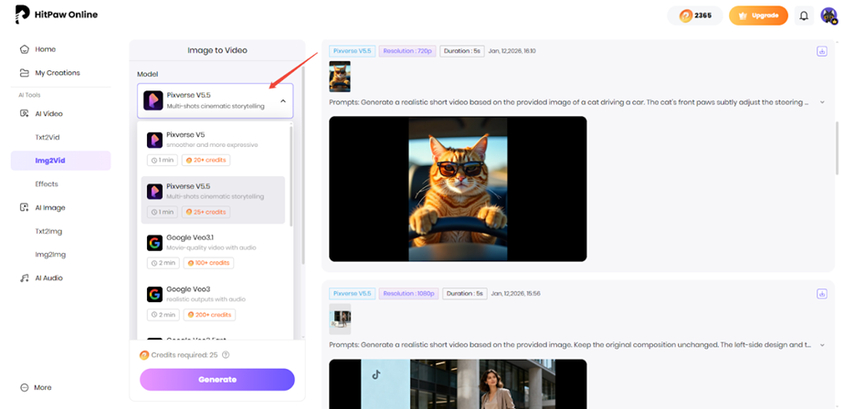Click the More circle icon
Screen dimensions: 855x409
pos(24,388)
